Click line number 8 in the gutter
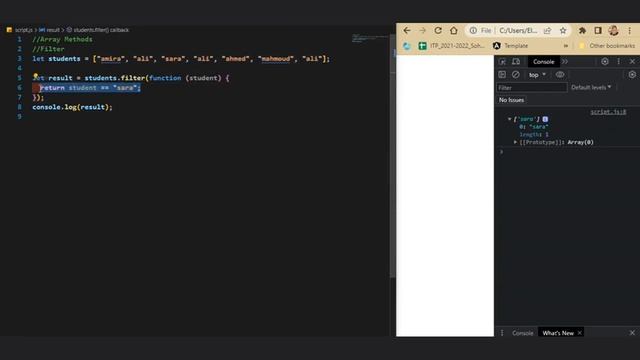The width and height of the screenshot is (640, 360). click(19, 107)
